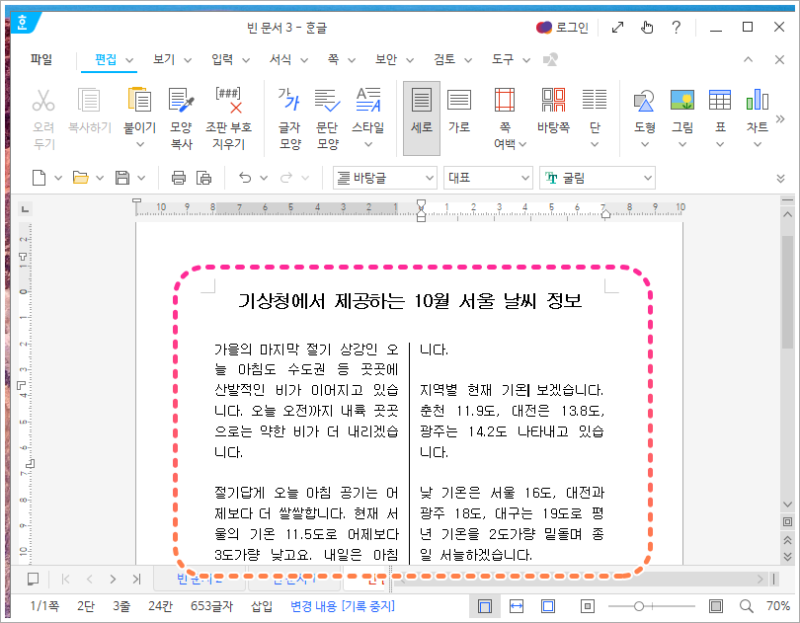This screenshot has width=800, height=623.
Task: Click the 쪽 여백 (page margin) icon
Action: point(505,100)
